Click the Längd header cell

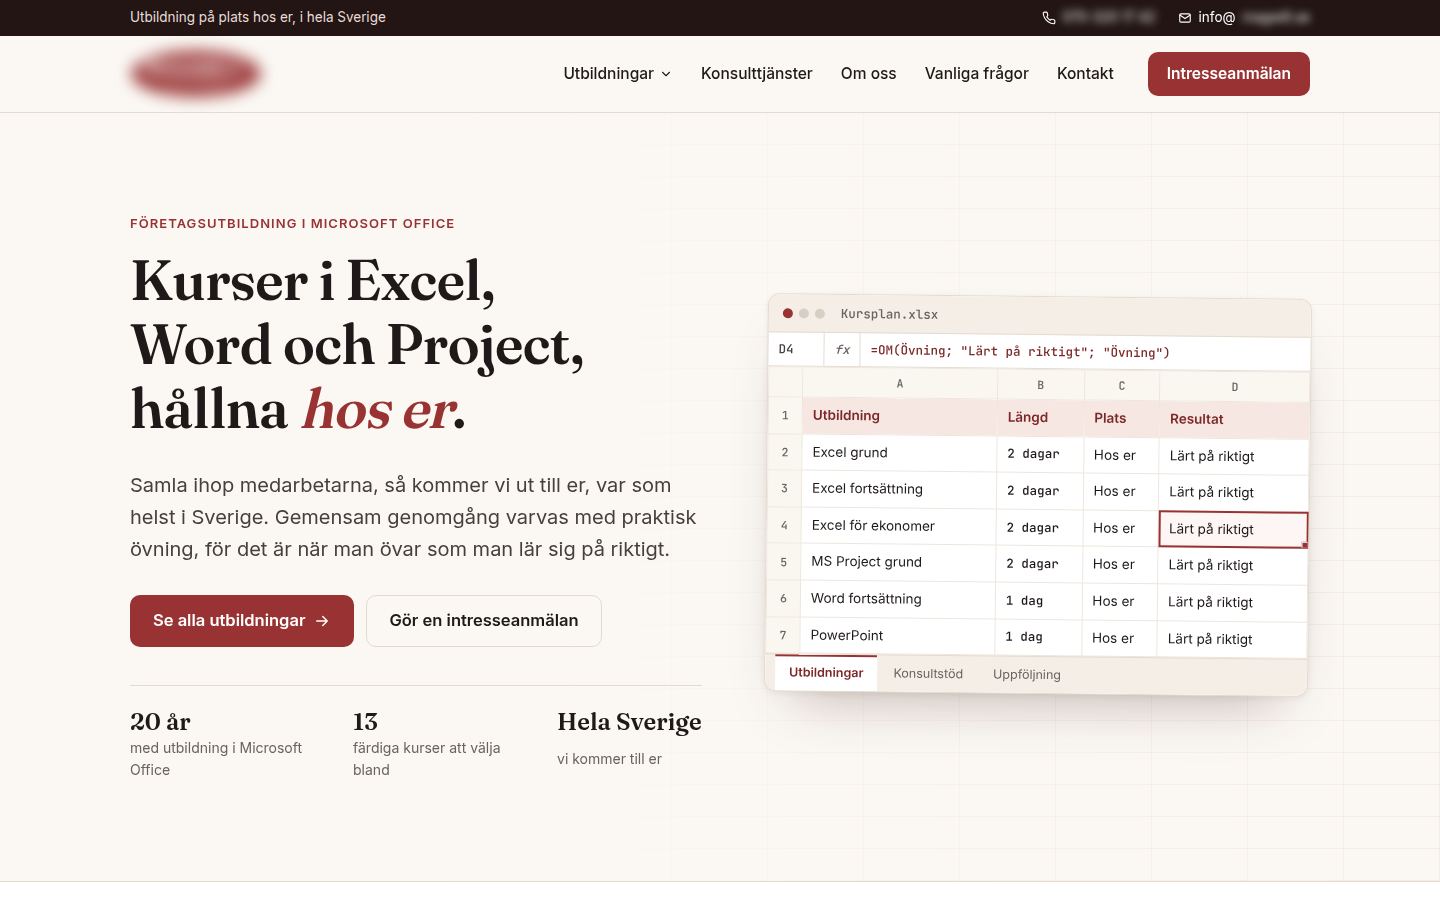tap(1040, 418)
